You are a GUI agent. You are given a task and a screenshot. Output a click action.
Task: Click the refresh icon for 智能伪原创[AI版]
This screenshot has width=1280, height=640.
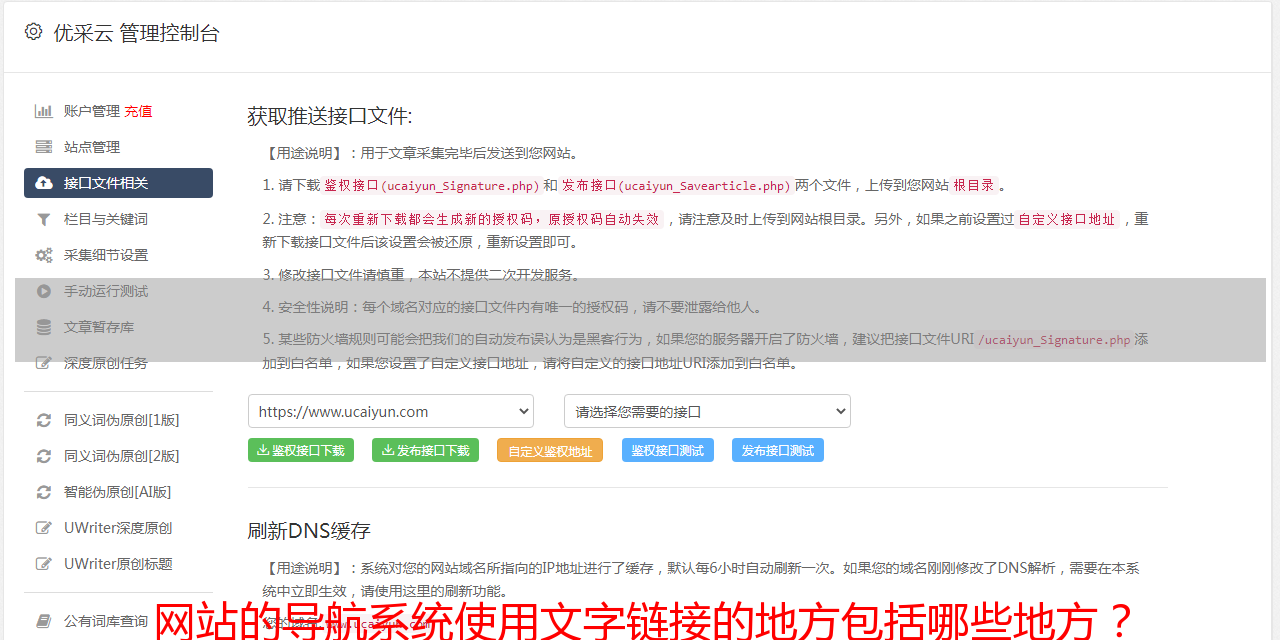pyautogui.click(x=44, y=492)
